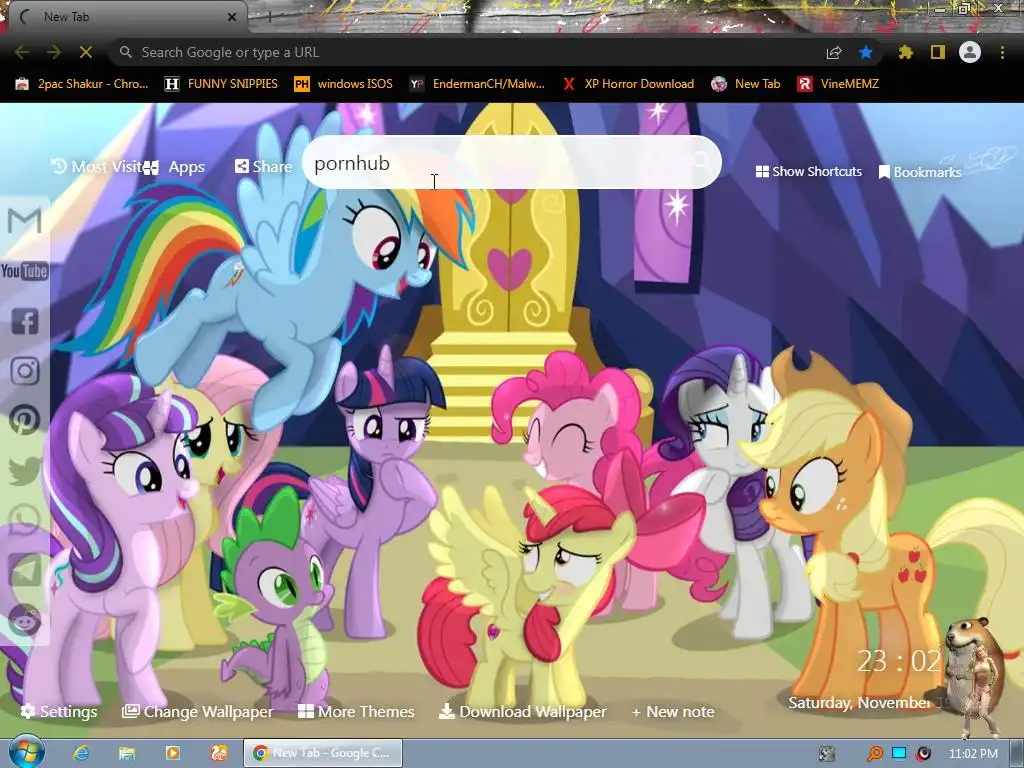Click the share page icon in address bar
Screen dimensions: 1024x768
click(x=834, y=53)
